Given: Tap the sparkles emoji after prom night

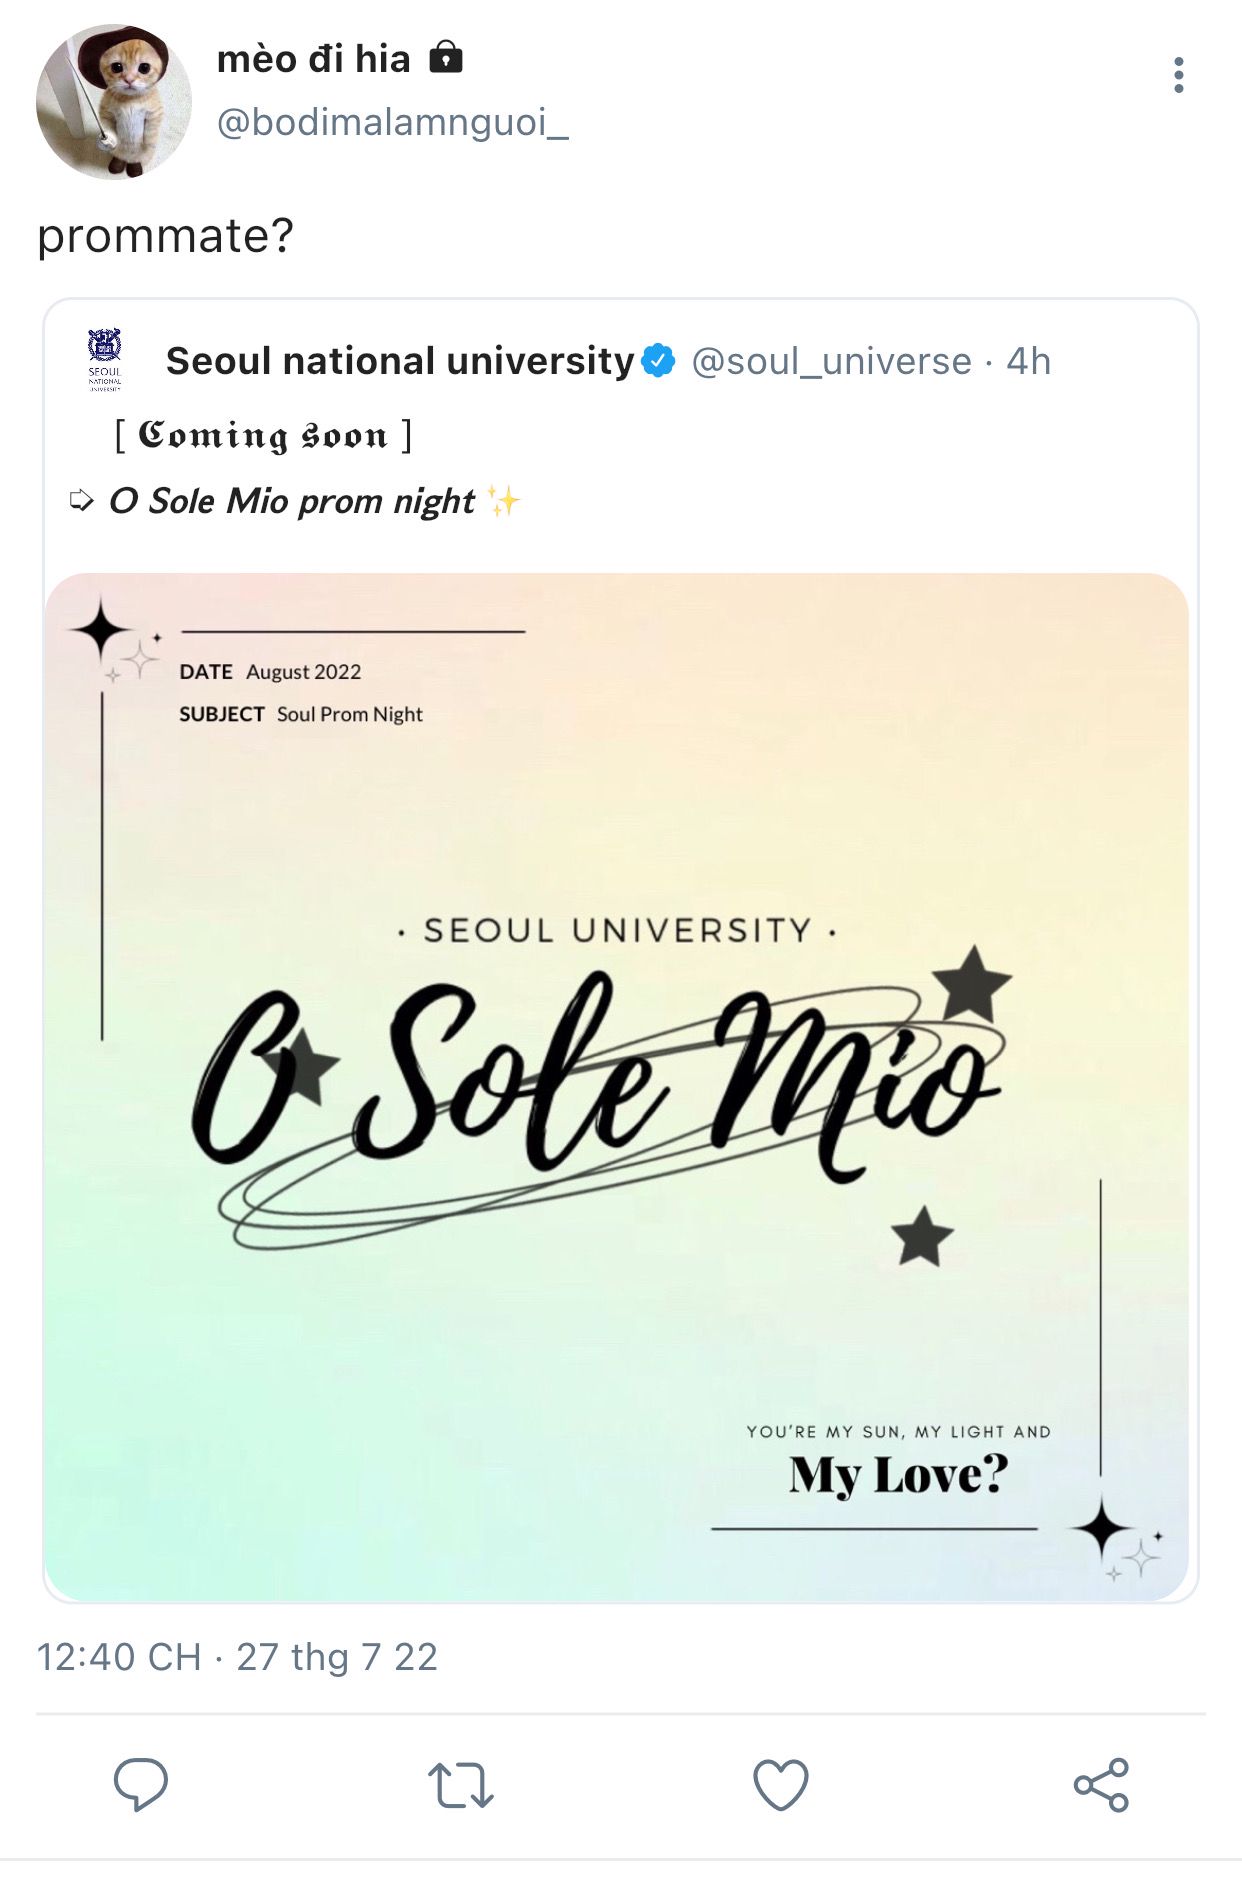Looking at the screenshot, I should point(503,500).
